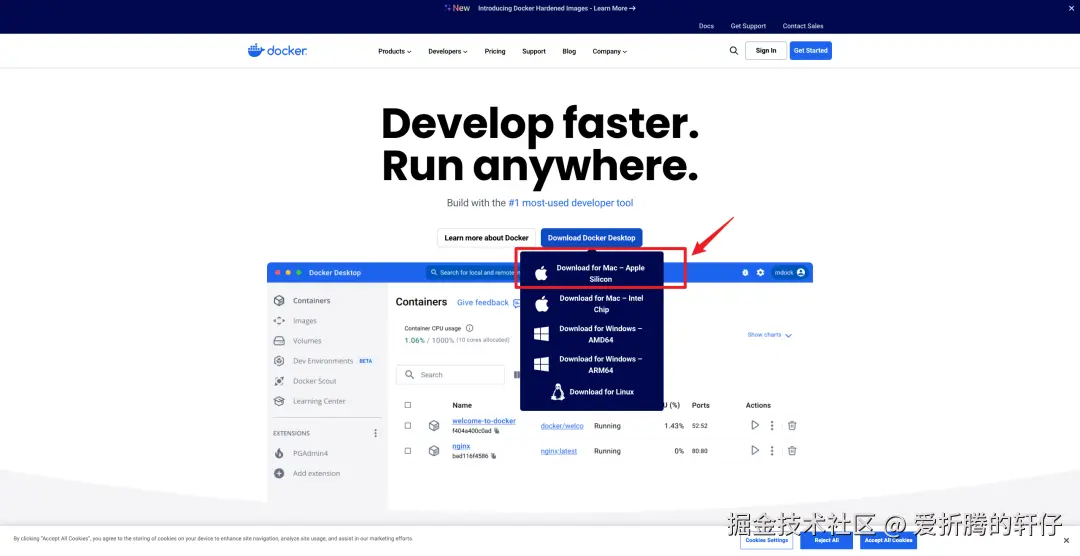This screenshot has height=556, width=1080.
Task: Click the Give feedback link
Action: click(x=483, y=302)
